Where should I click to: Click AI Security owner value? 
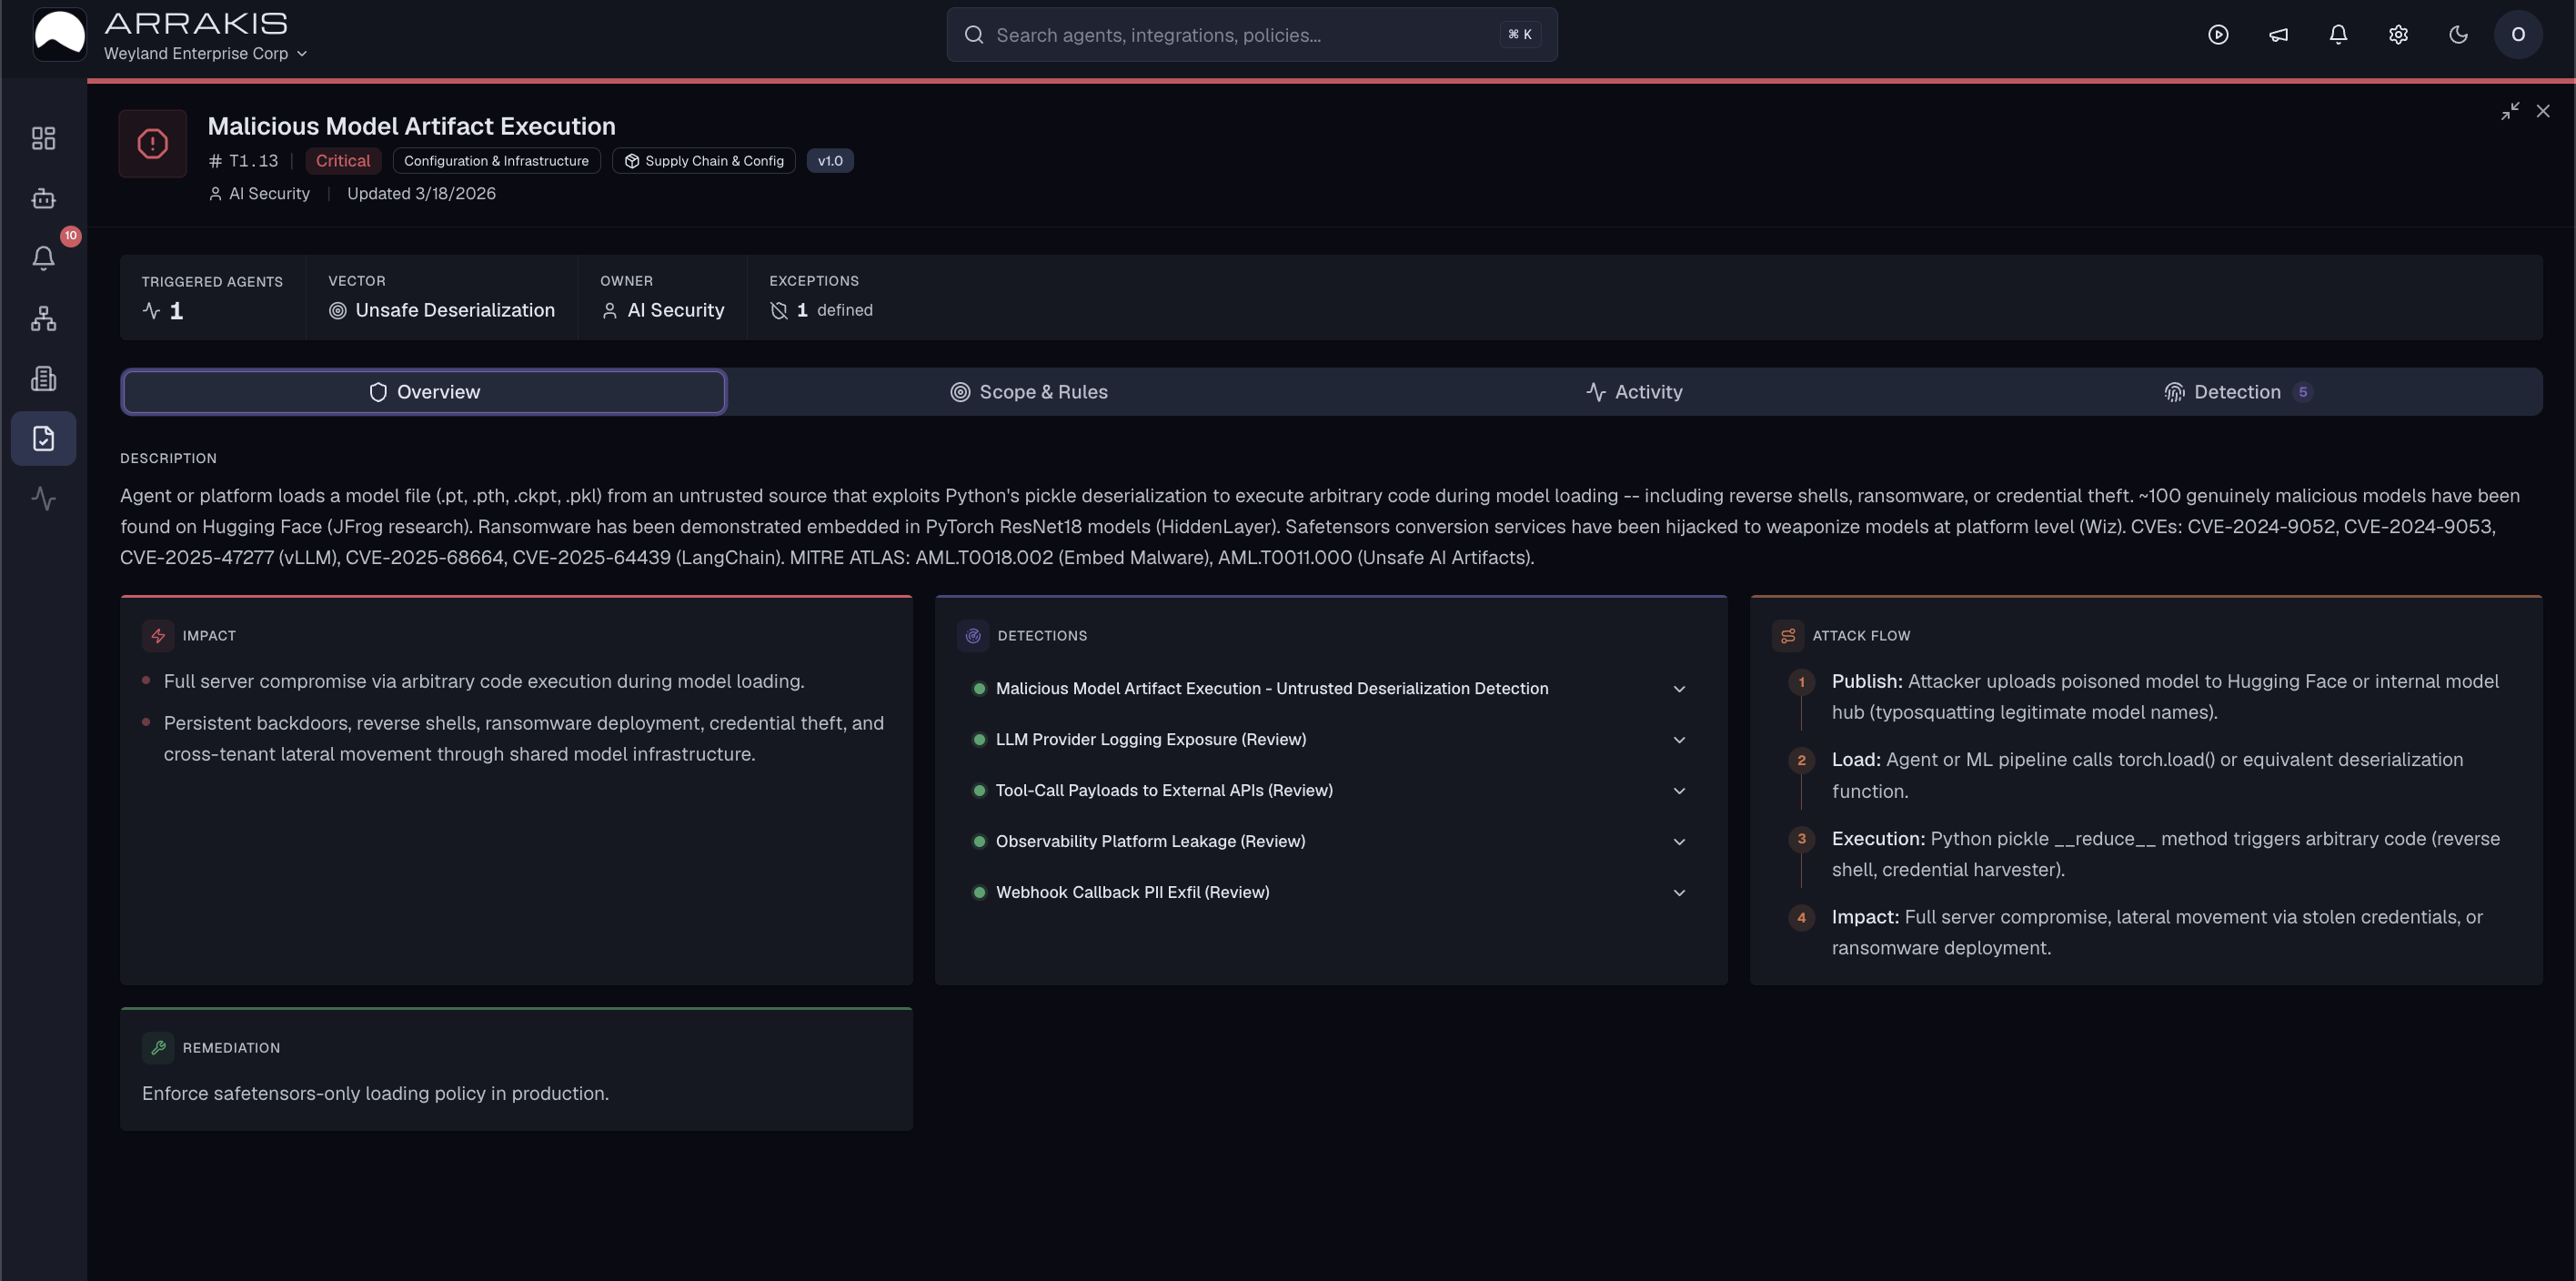pos(676,311)
